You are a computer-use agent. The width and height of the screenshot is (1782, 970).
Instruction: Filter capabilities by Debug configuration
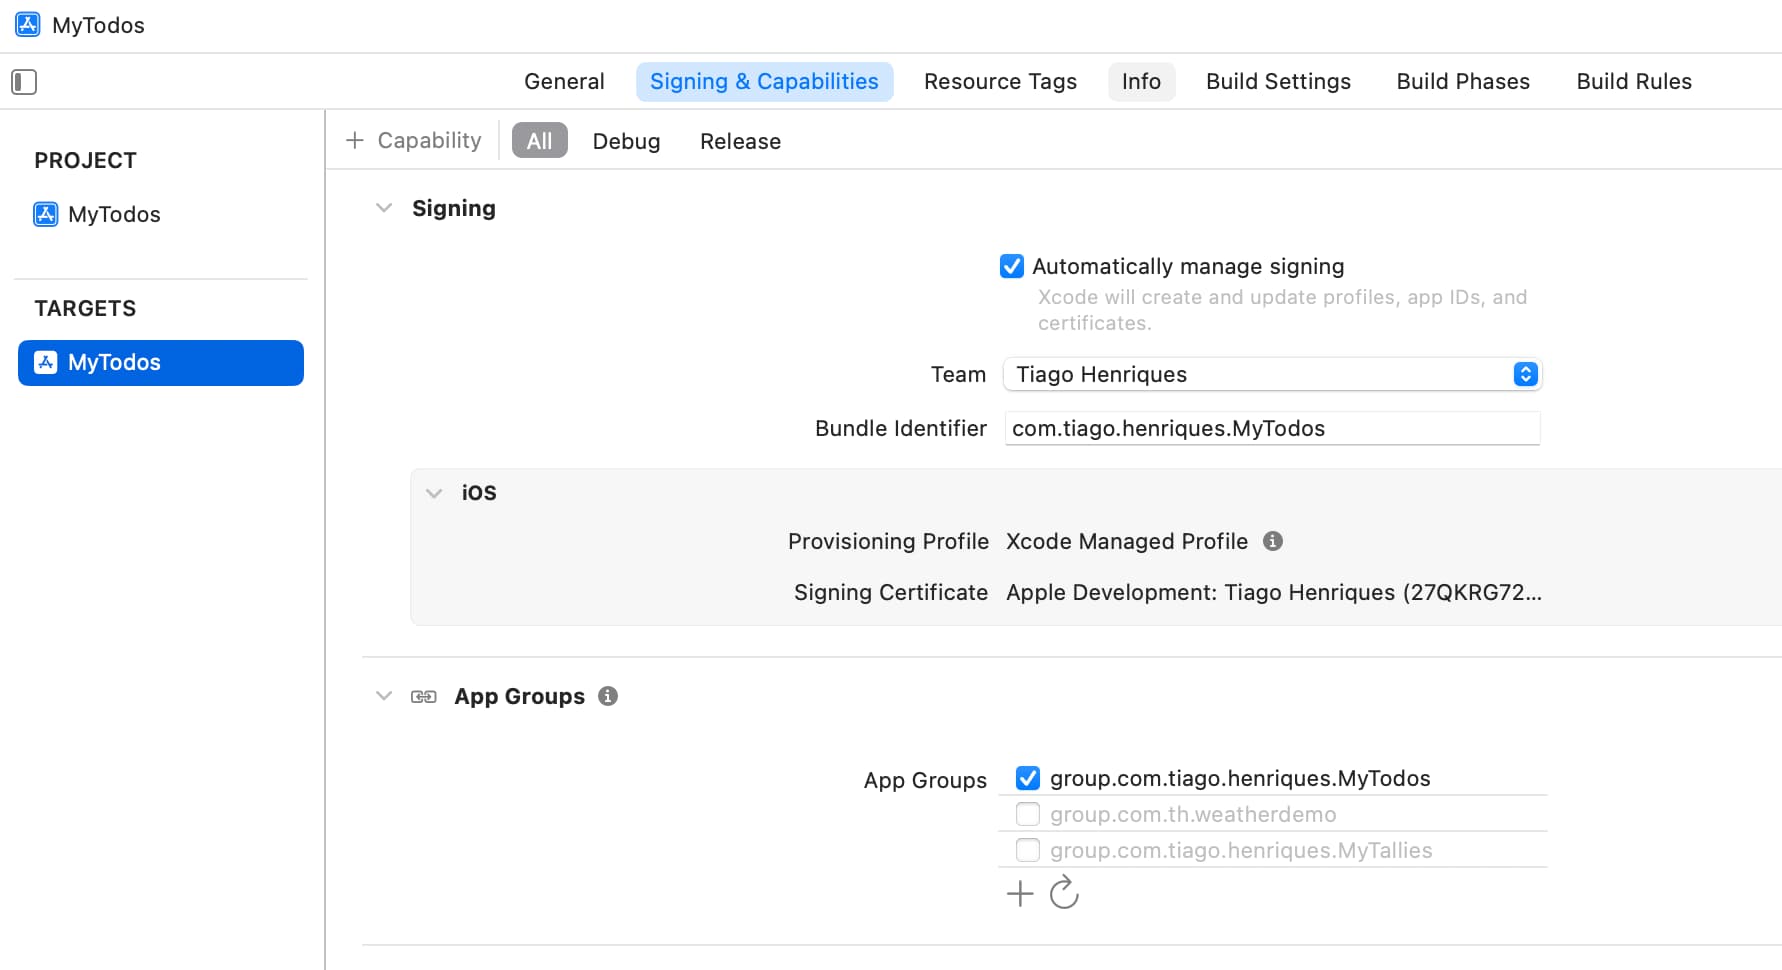click(626, 141)
